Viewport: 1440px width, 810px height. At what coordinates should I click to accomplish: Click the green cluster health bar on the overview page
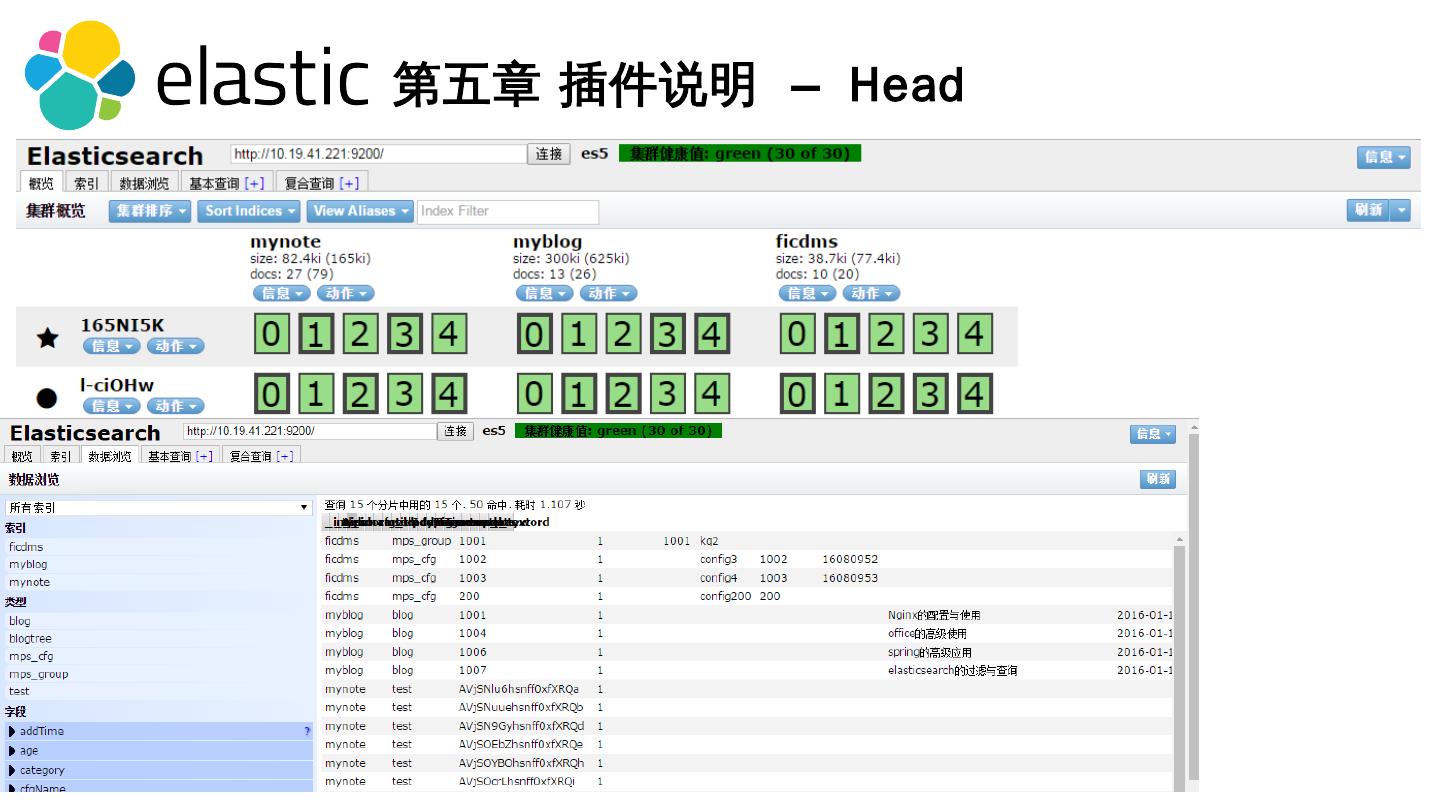pyautogui.click(x=740, y=154)
